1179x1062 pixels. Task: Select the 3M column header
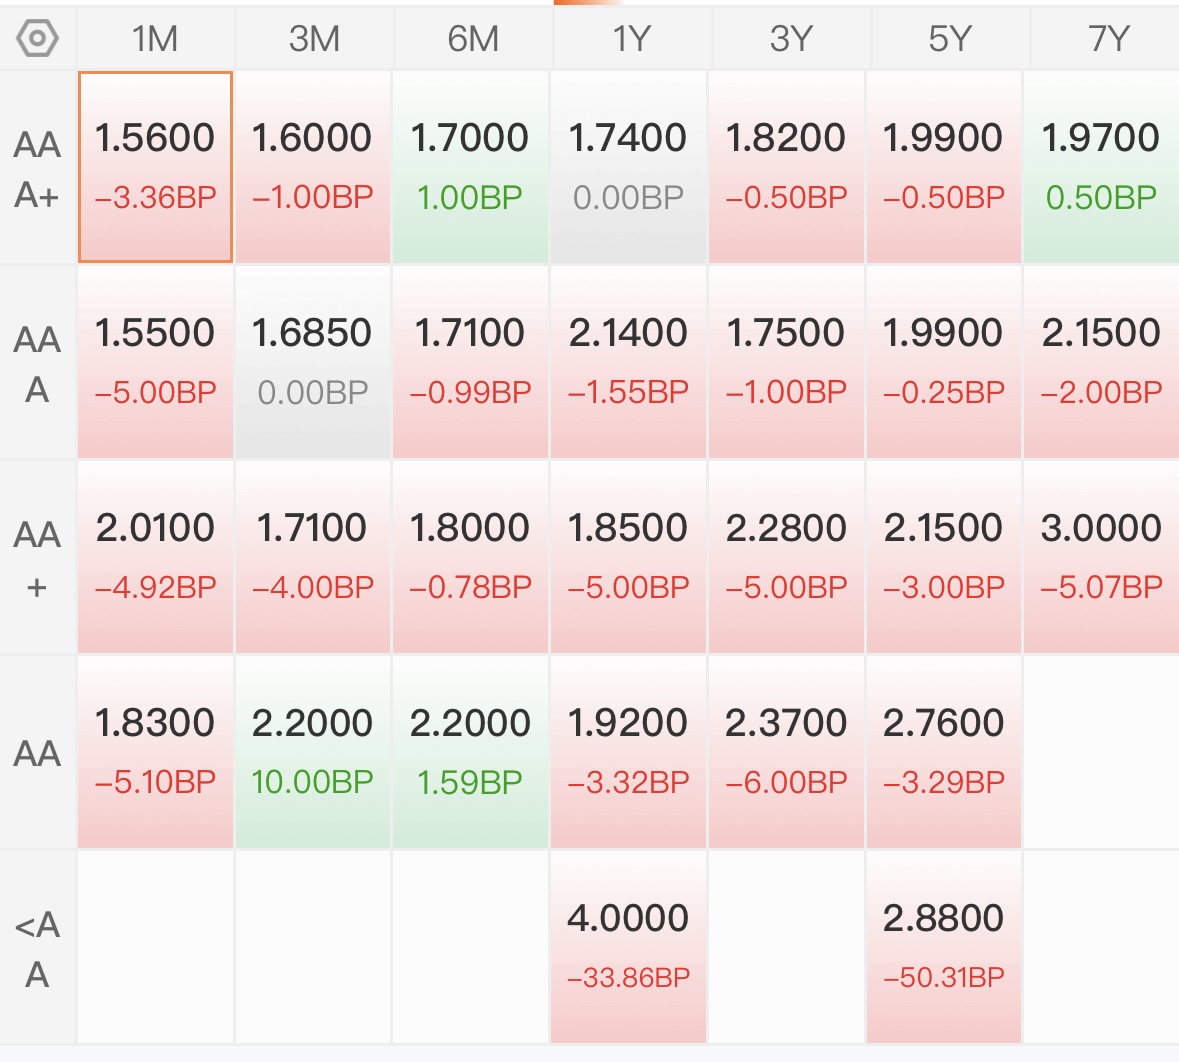point(314,38)
